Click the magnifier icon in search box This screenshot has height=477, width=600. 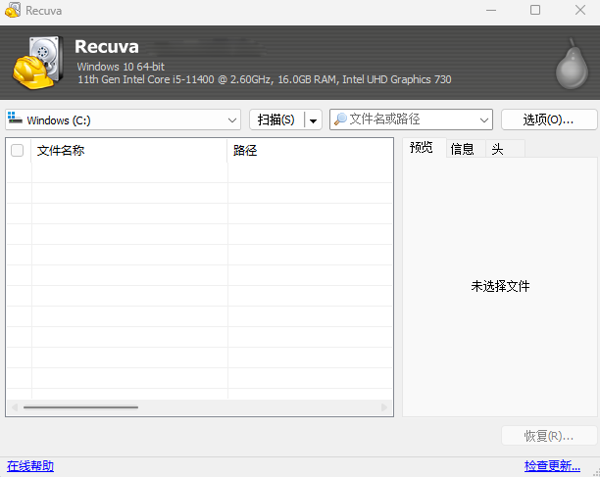pyautogui.click(x=340, y=120)
